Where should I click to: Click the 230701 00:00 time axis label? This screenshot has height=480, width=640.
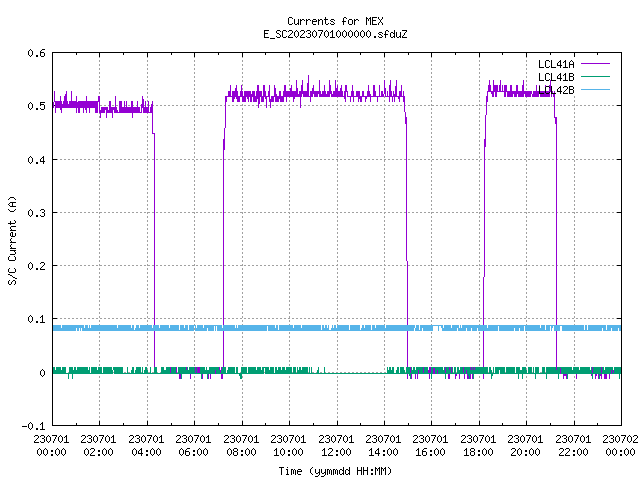pyautogui.click(x=51, y=445)
